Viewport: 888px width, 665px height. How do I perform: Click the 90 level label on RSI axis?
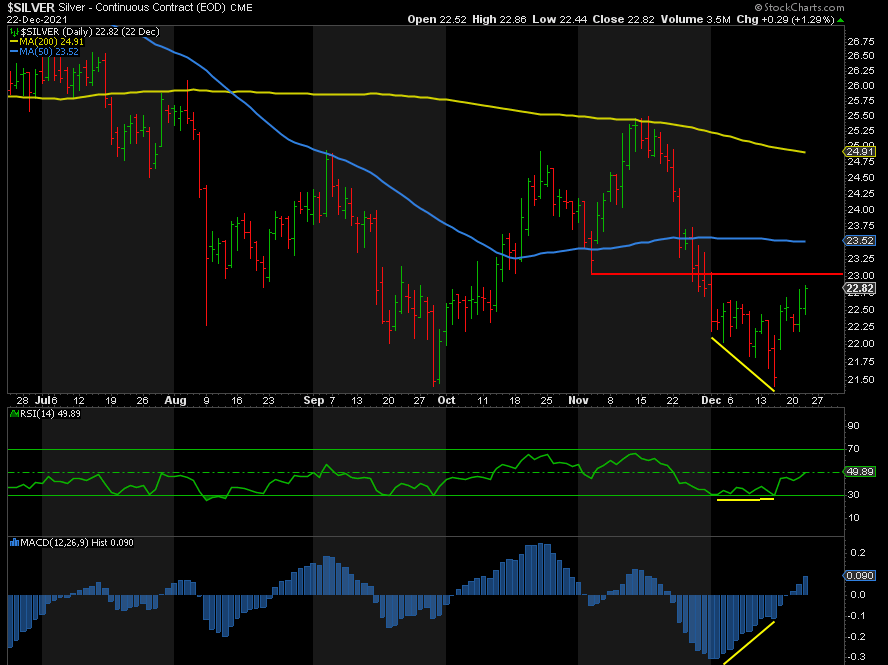(x=853, y=426)
